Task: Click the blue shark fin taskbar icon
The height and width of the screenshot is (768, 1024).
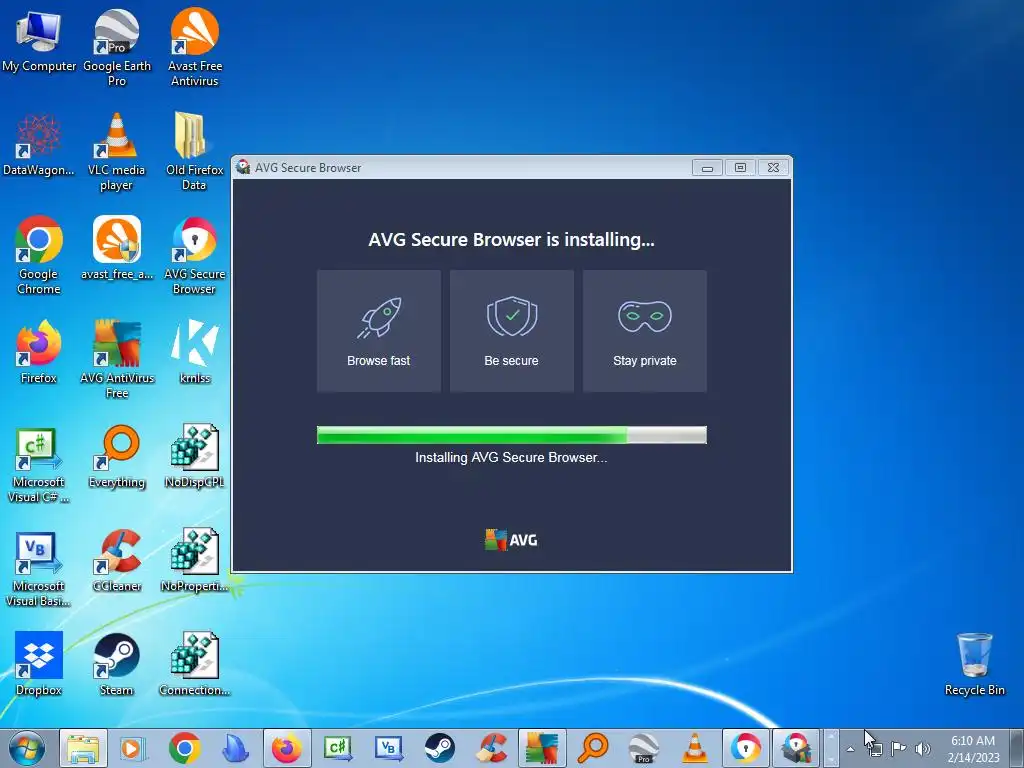Action: [235, 748]
